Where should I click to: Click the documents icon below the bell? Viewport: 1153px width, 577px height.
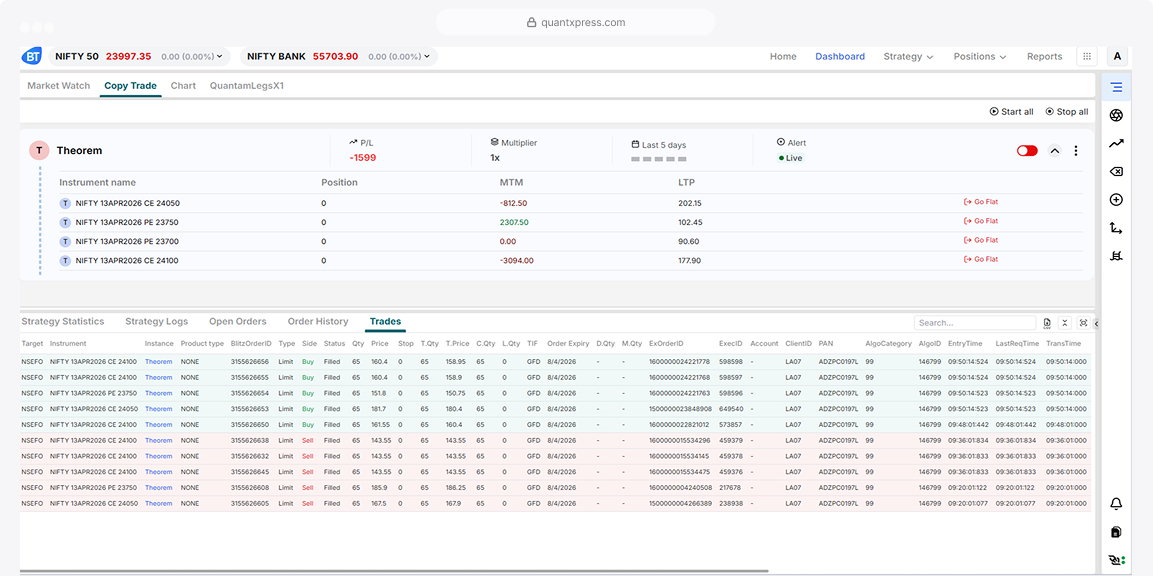(1116, 532)
